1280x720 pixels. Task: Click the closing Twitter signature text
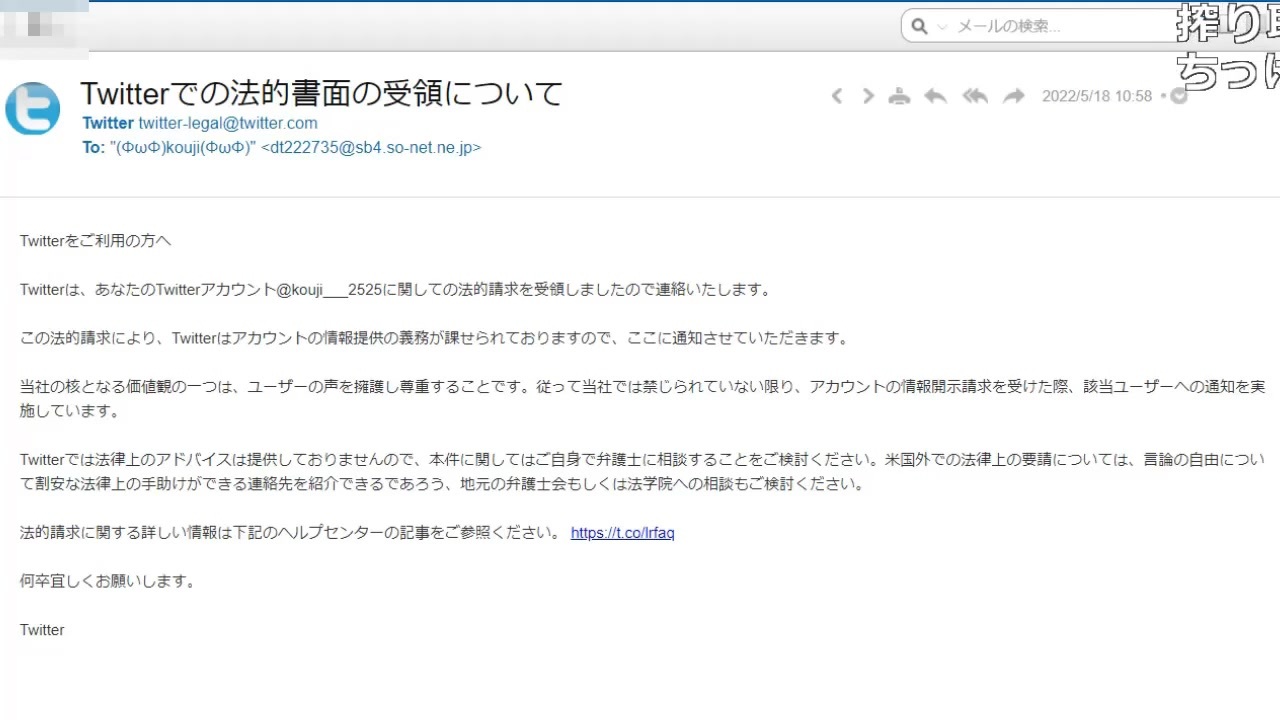pyautogui.click(x=42, y=630)
